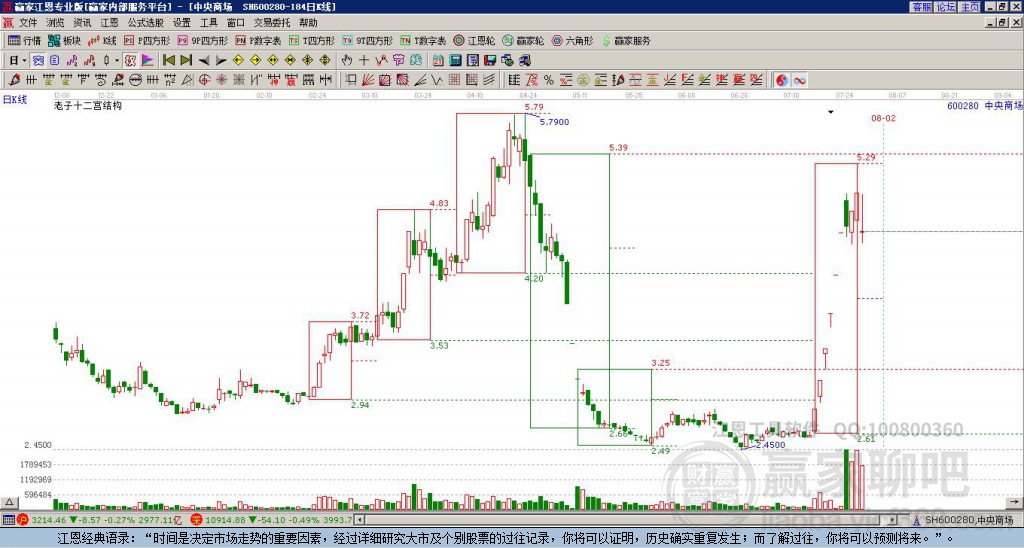Image resolution: width=1024 pixels, height=548 pixels.
Task: Toggle the 权 adjusted-price button
Action: [x=130, y=61]
